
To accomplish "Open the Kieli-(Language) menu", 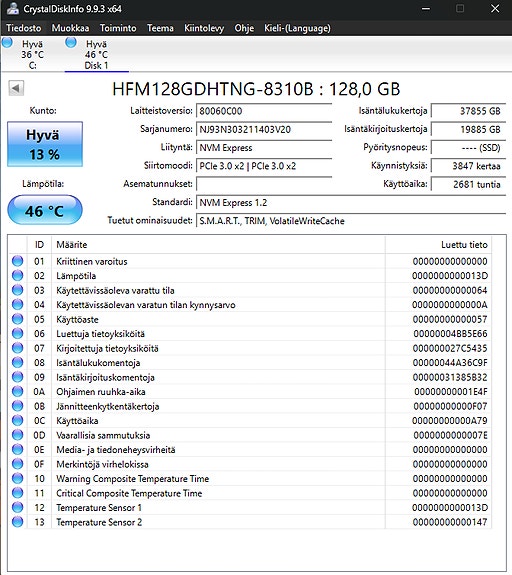I will [x=297, y=28].
